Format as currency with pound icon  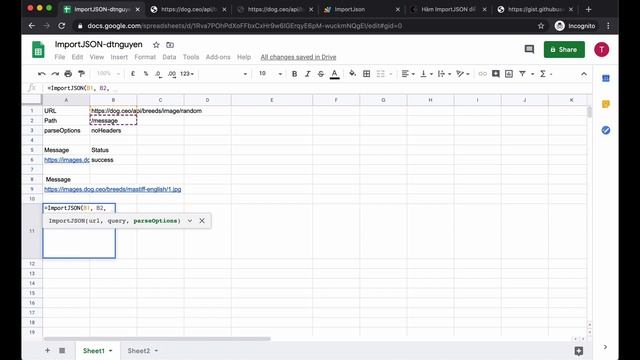[133, 74]
